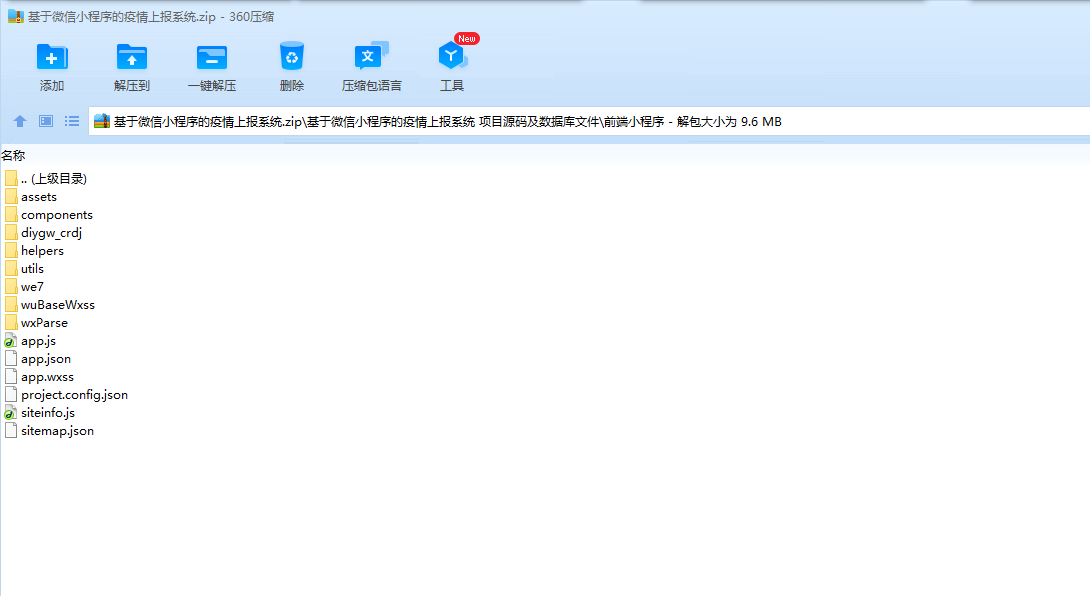Click the 360压缩 icon in the title bar
Screen dimensions: 1090x596
click(x=15, y=17)
